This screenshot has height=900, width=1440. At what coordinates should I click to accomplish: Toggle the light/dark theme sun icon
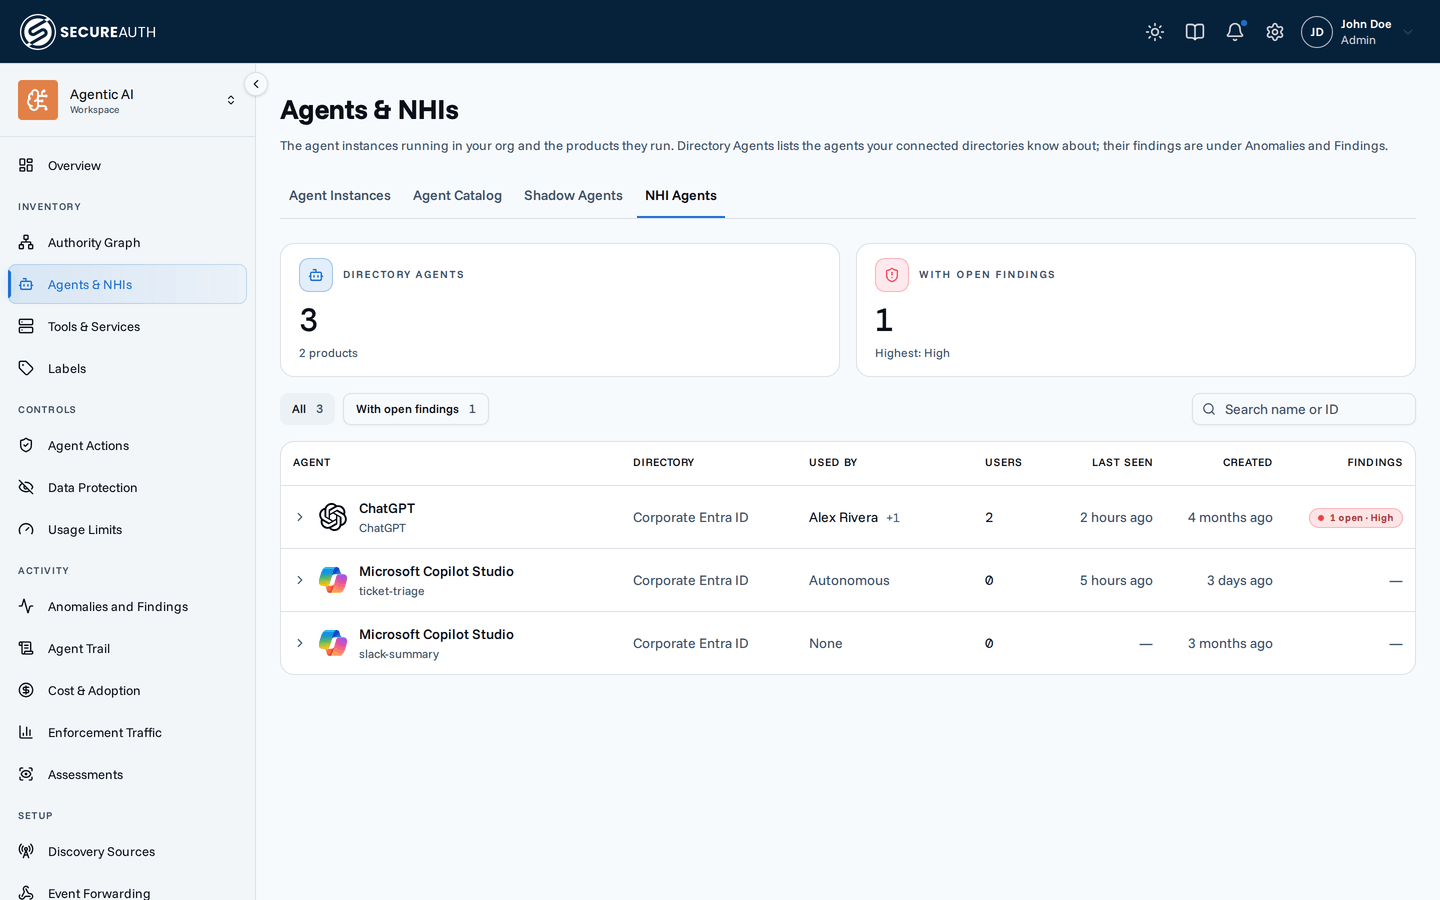[1155, 32]
